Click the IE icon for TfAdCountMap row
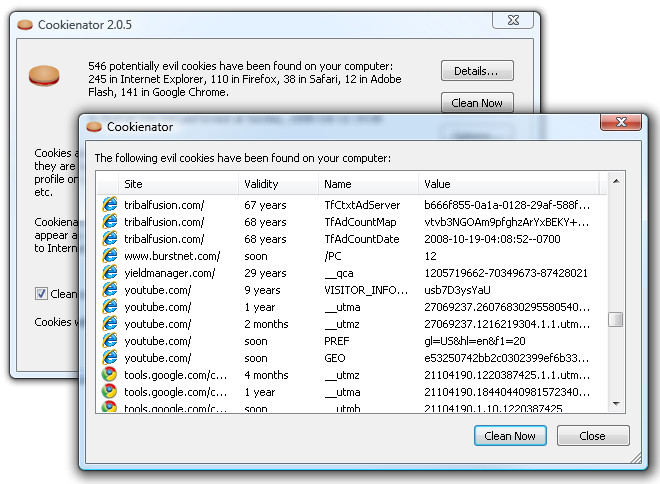Screen dimensions: 660x484 [110, 221]
